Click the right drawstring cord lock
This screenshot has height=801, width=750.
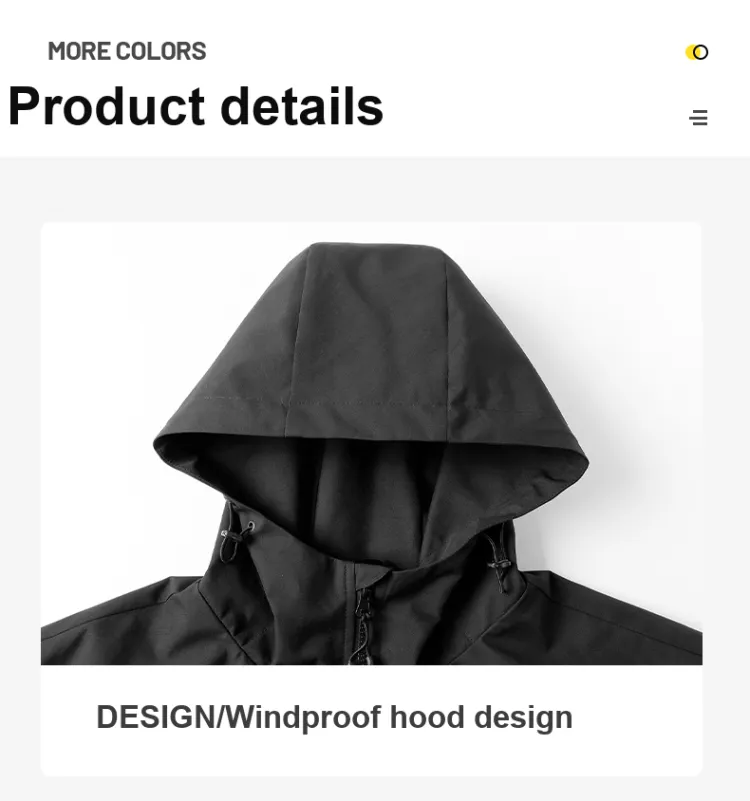500,564
